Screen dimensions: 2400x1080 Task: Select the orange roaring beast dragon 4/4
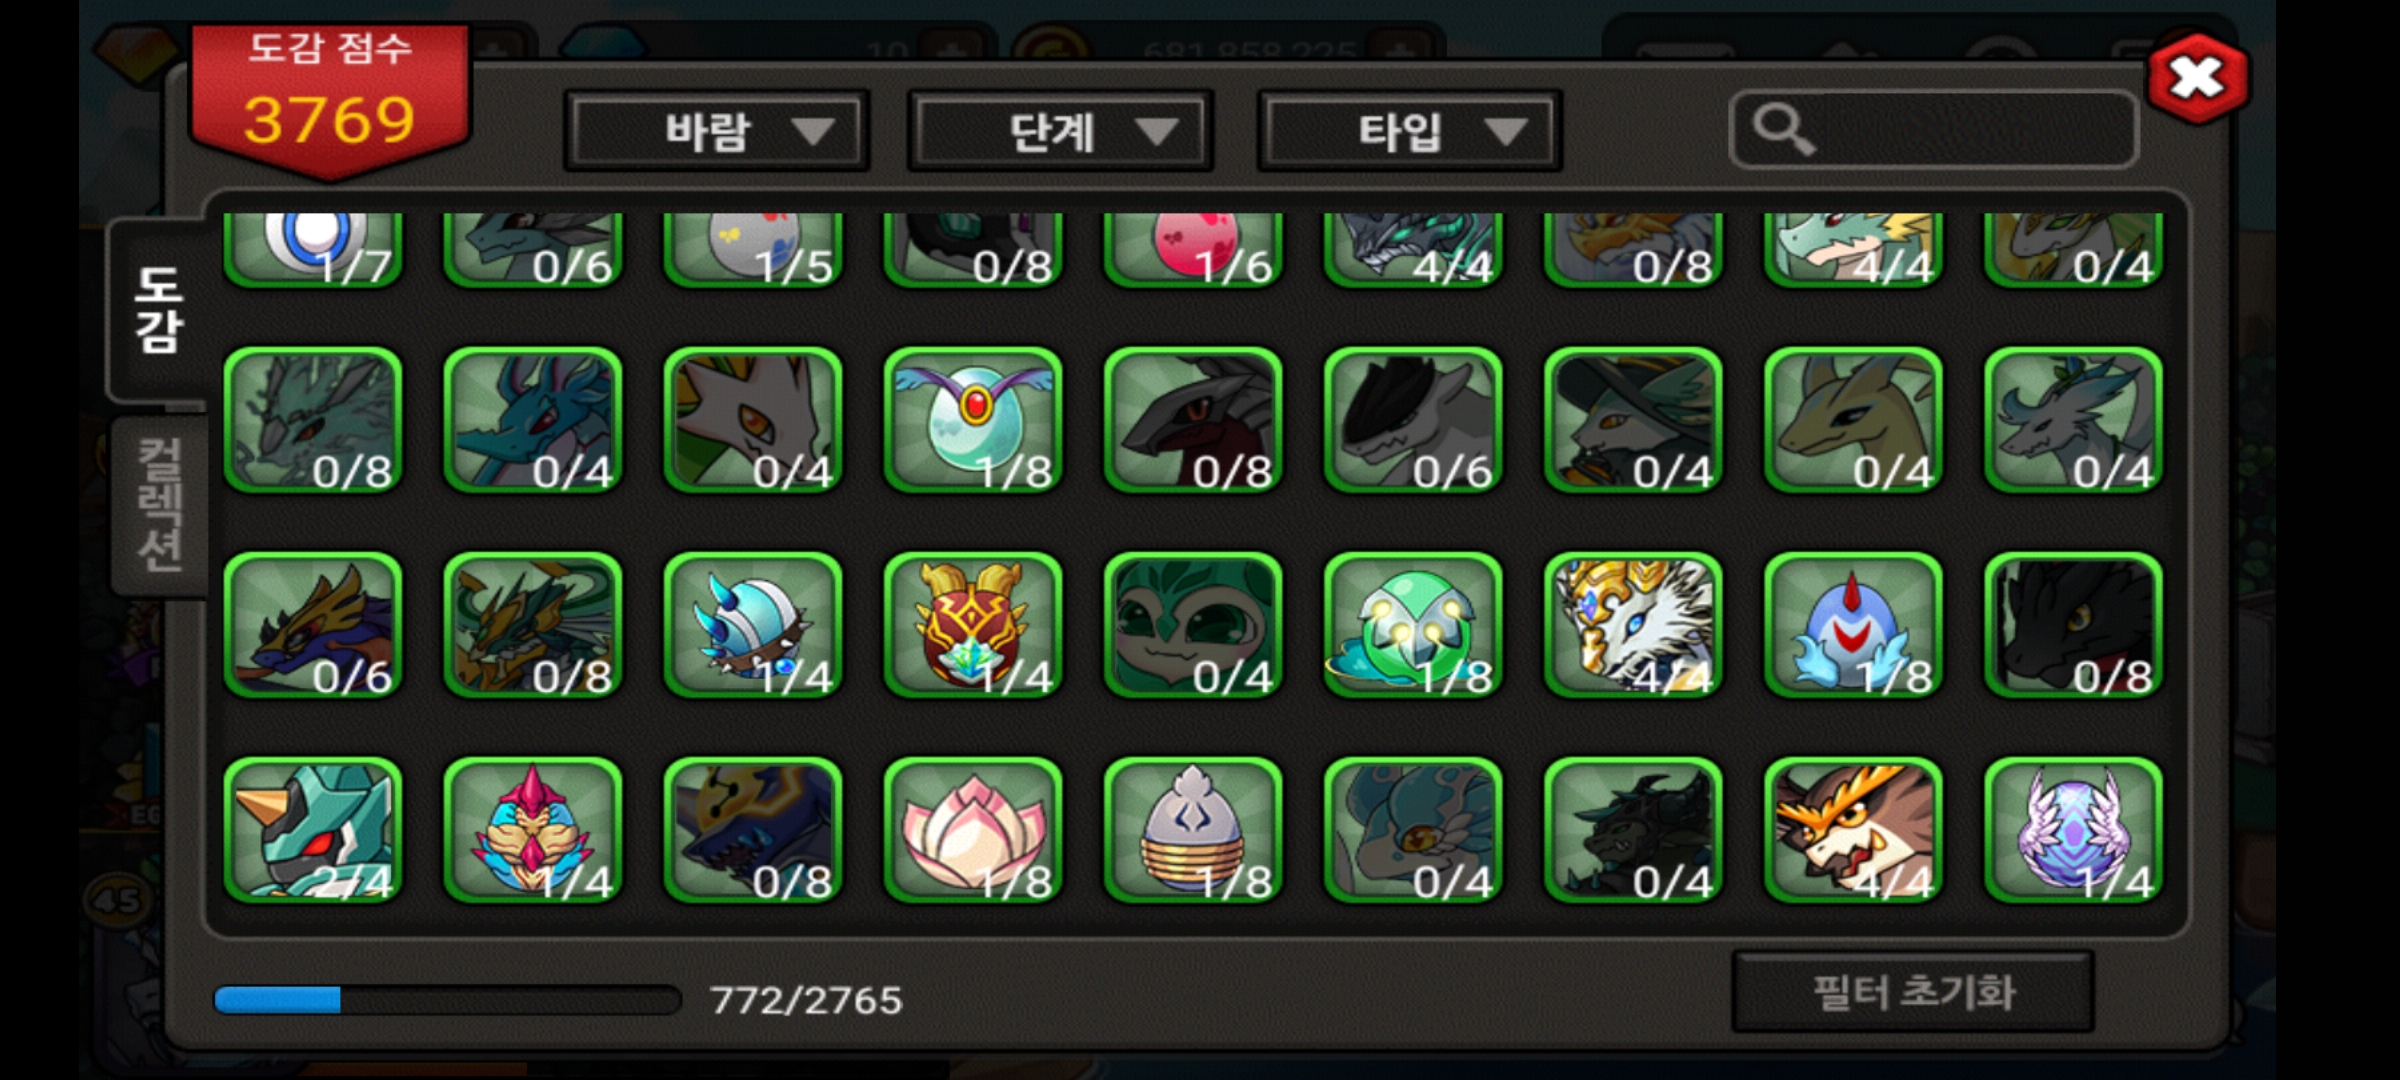pos(1853,830)
